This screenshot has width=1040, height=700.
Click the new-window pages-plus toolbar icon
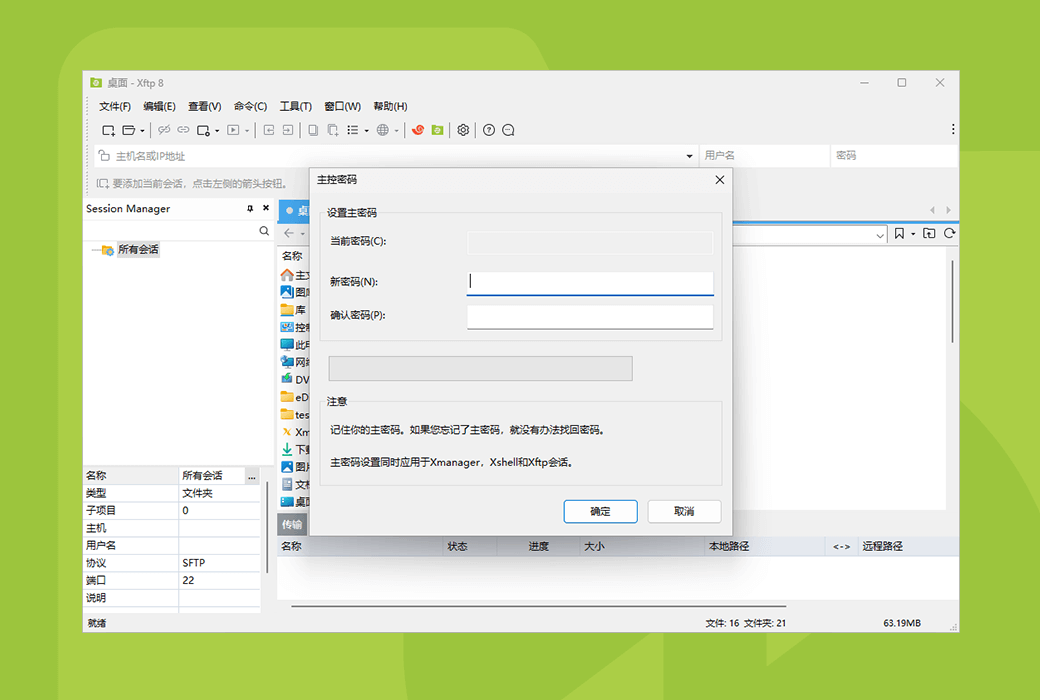click(333, 130)
